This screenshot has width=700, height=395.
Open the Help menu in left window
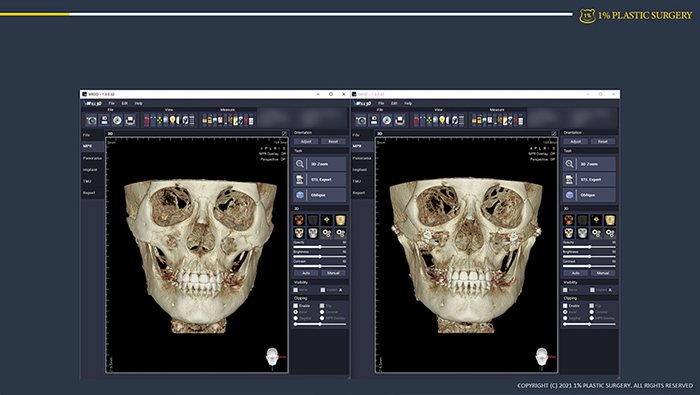click(138, 104)
